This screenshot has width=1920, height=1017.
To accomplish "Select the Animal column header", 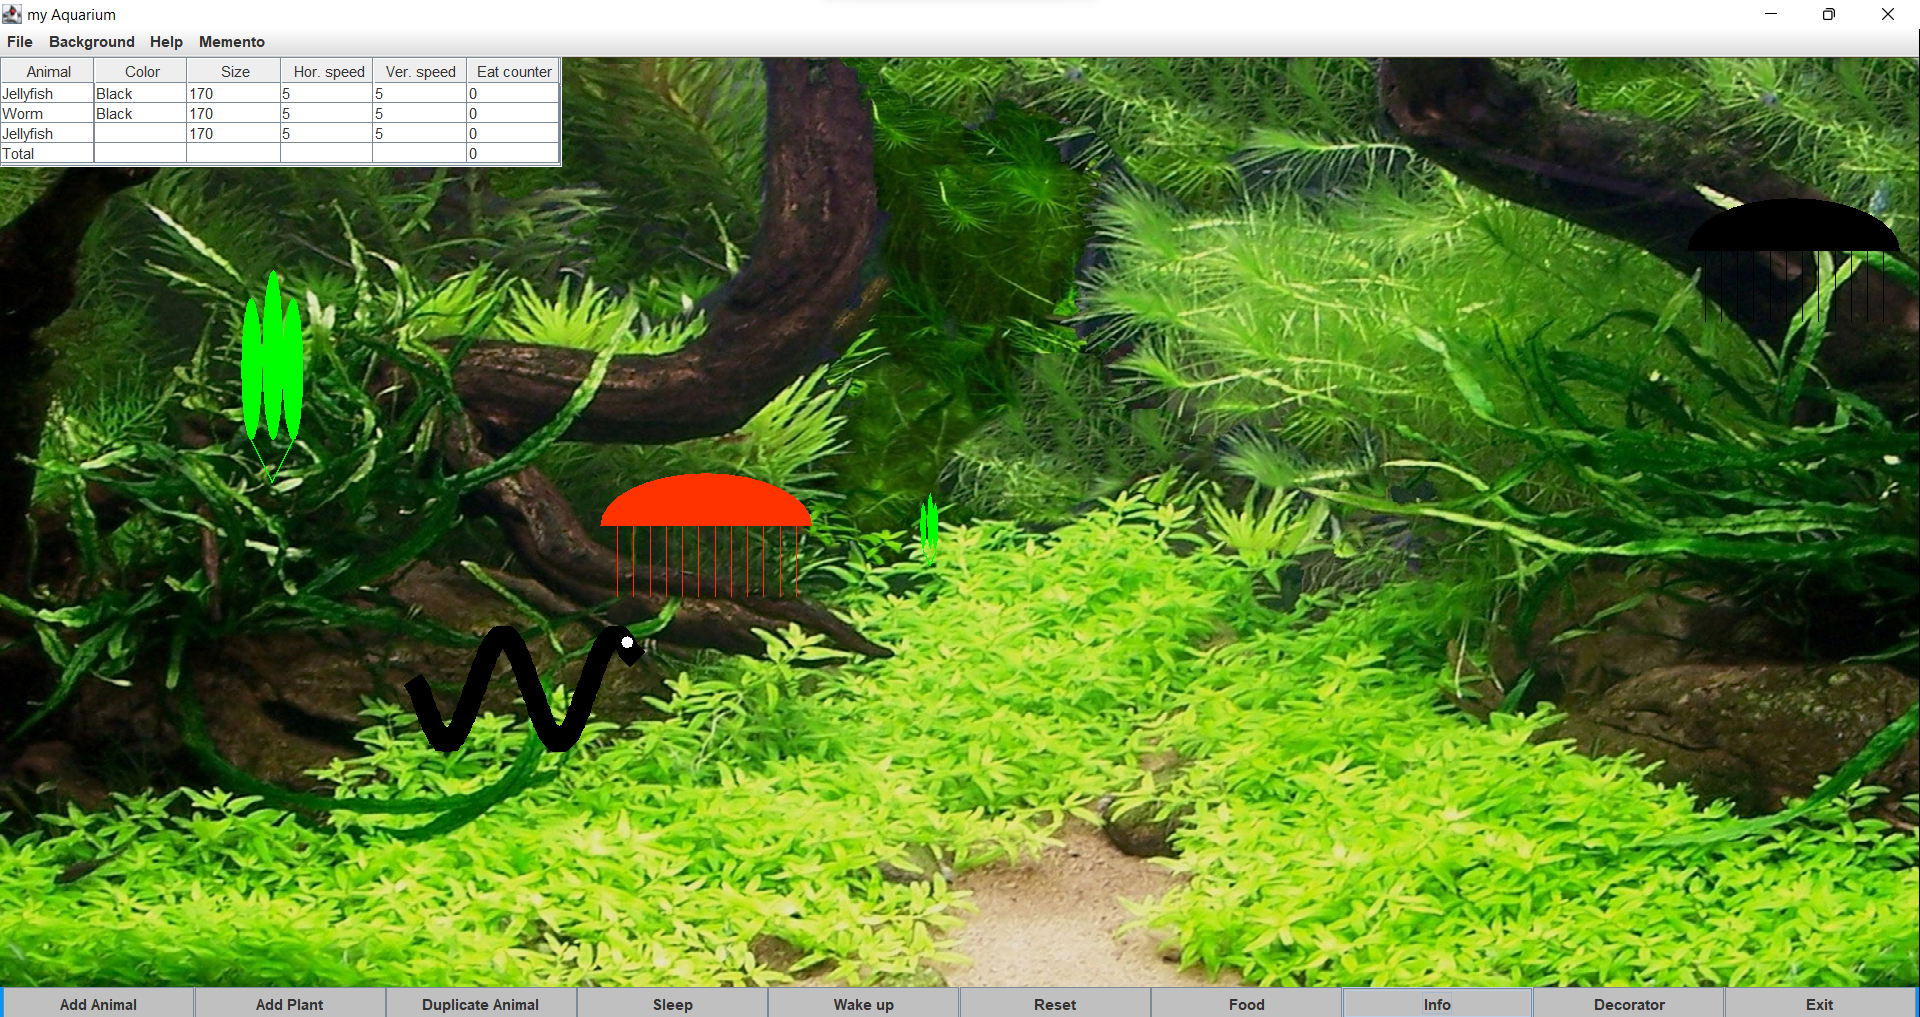I will point(48,71).
